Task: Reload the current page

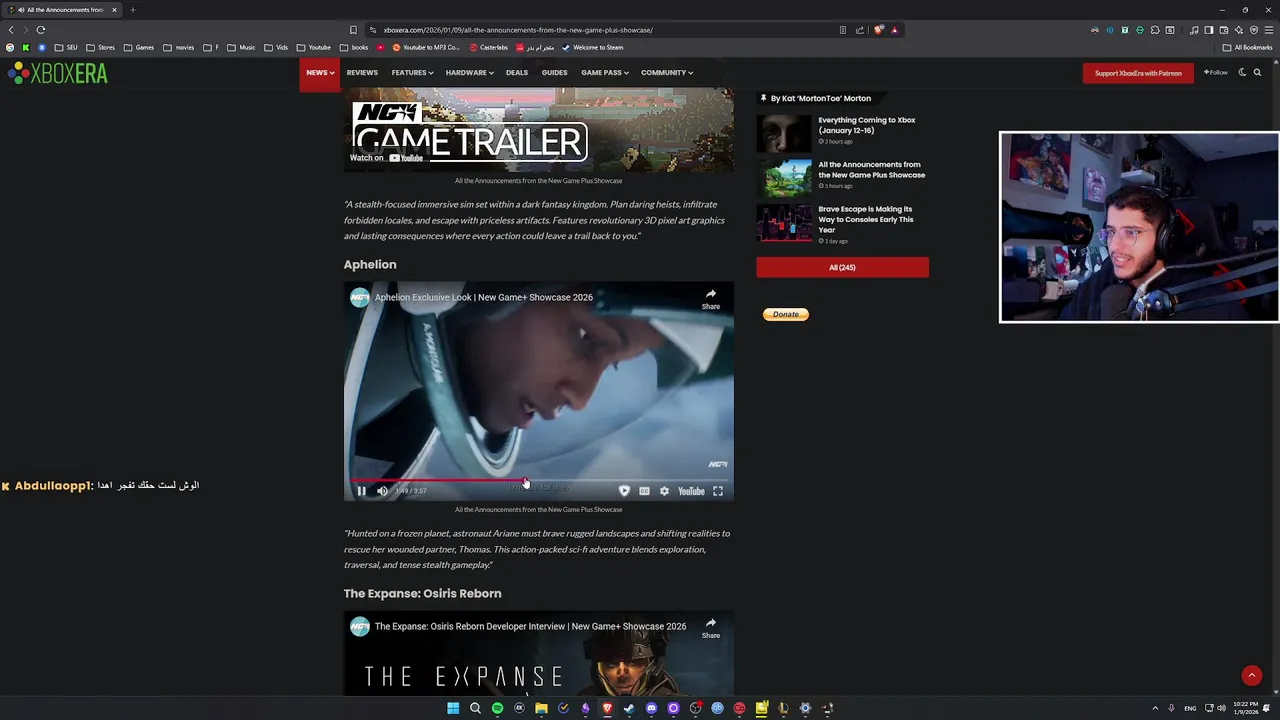Action: pyautogui.click(x=41, y=30)
